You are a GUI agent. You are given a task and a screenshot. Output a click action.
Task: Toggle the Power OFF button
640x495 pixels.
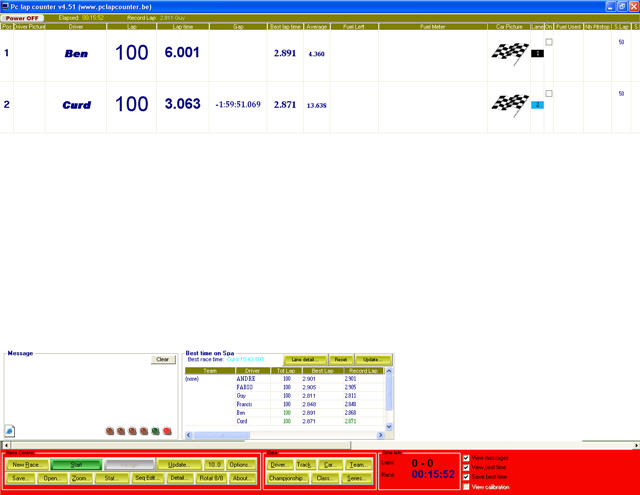(x=22, y=18)
